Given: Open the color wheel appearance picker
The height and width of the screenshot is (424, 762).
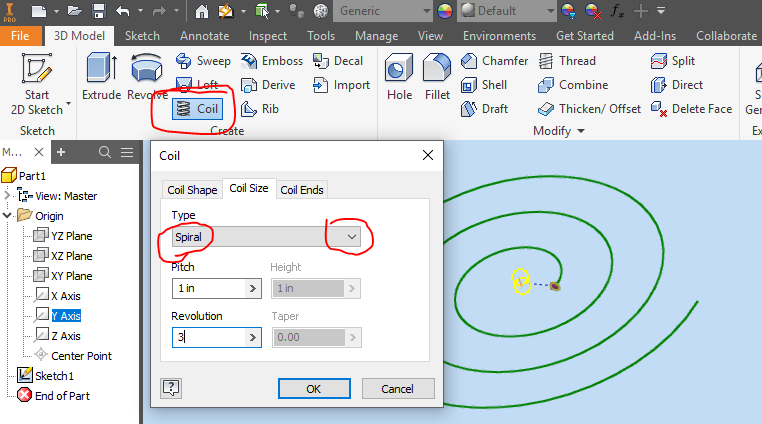Looking at the screenshot, I should pyautogui.click(x=445, y=11).
